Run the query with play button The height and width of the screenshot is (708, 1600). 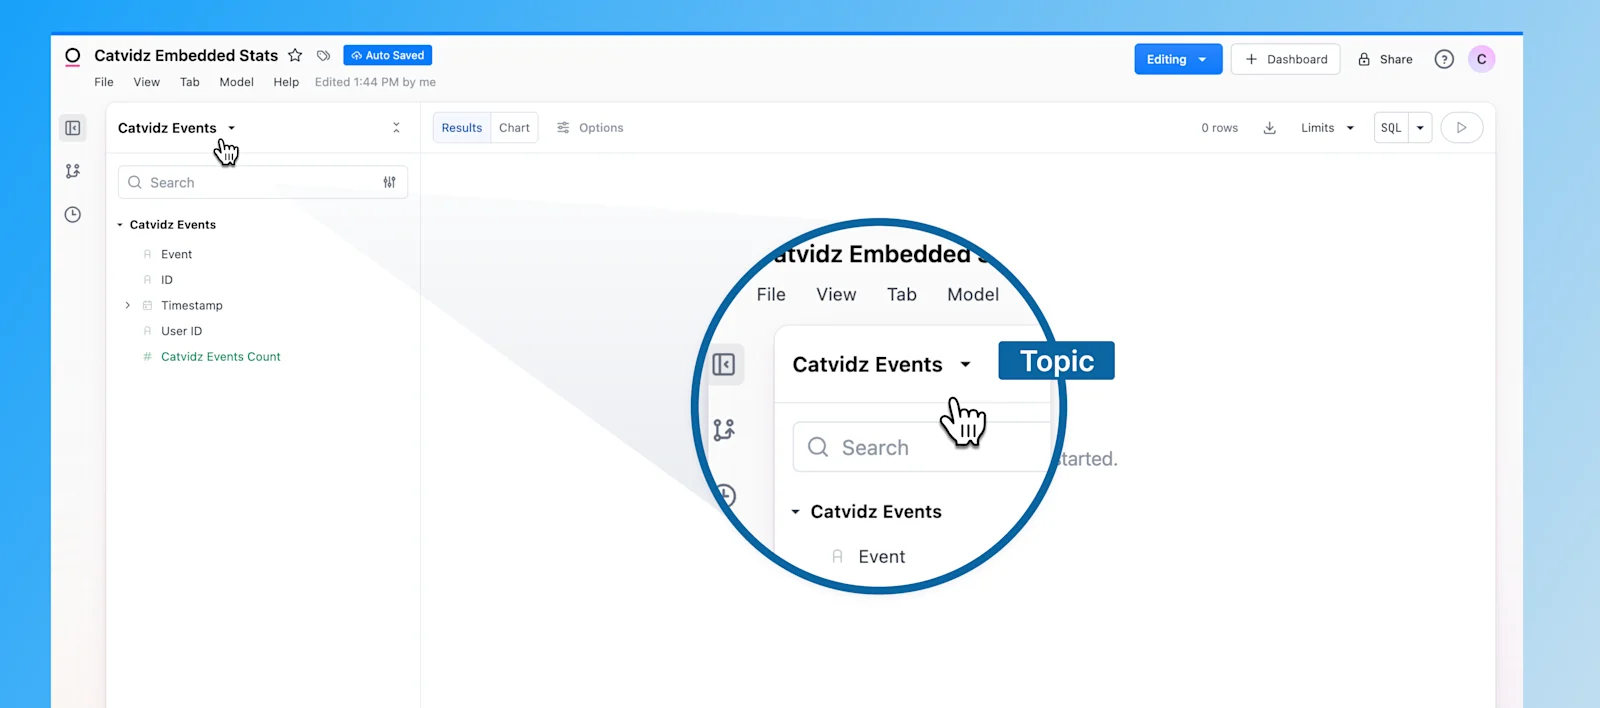coord(1461,128)
